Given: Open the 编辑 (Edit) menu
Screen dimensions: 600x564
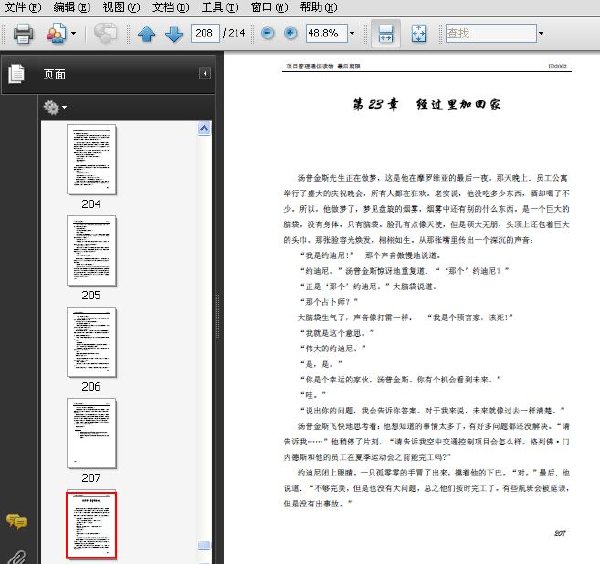Looking at the screenshot, I should pos(72,7).
